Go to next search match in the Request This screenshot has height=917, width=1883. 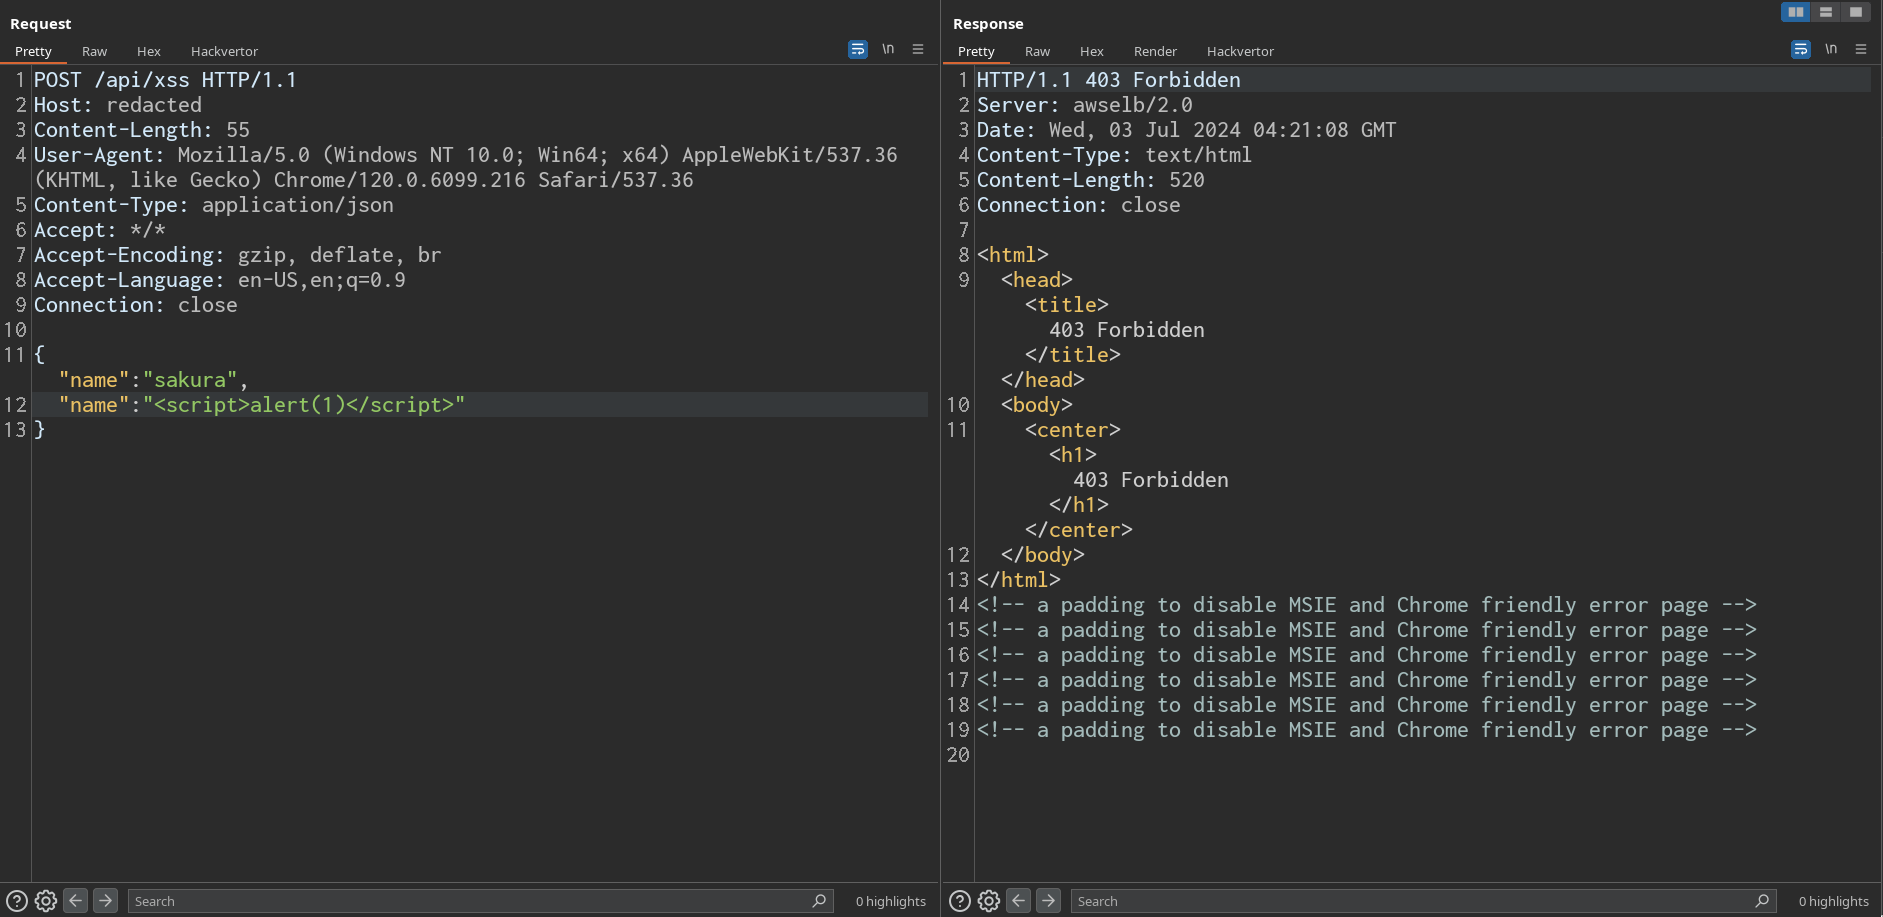(x=105, y=901)
